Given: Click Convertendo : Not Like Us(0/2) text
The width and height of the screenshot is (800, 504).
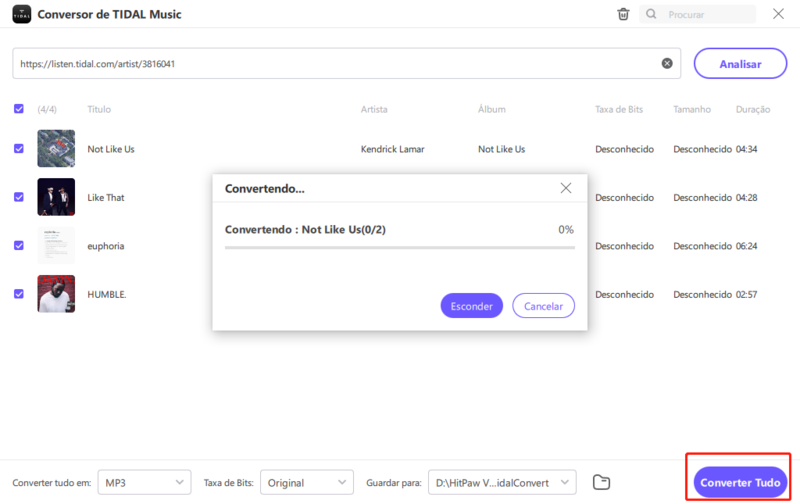Looking at the screenshot, I should tap(305, 230).
